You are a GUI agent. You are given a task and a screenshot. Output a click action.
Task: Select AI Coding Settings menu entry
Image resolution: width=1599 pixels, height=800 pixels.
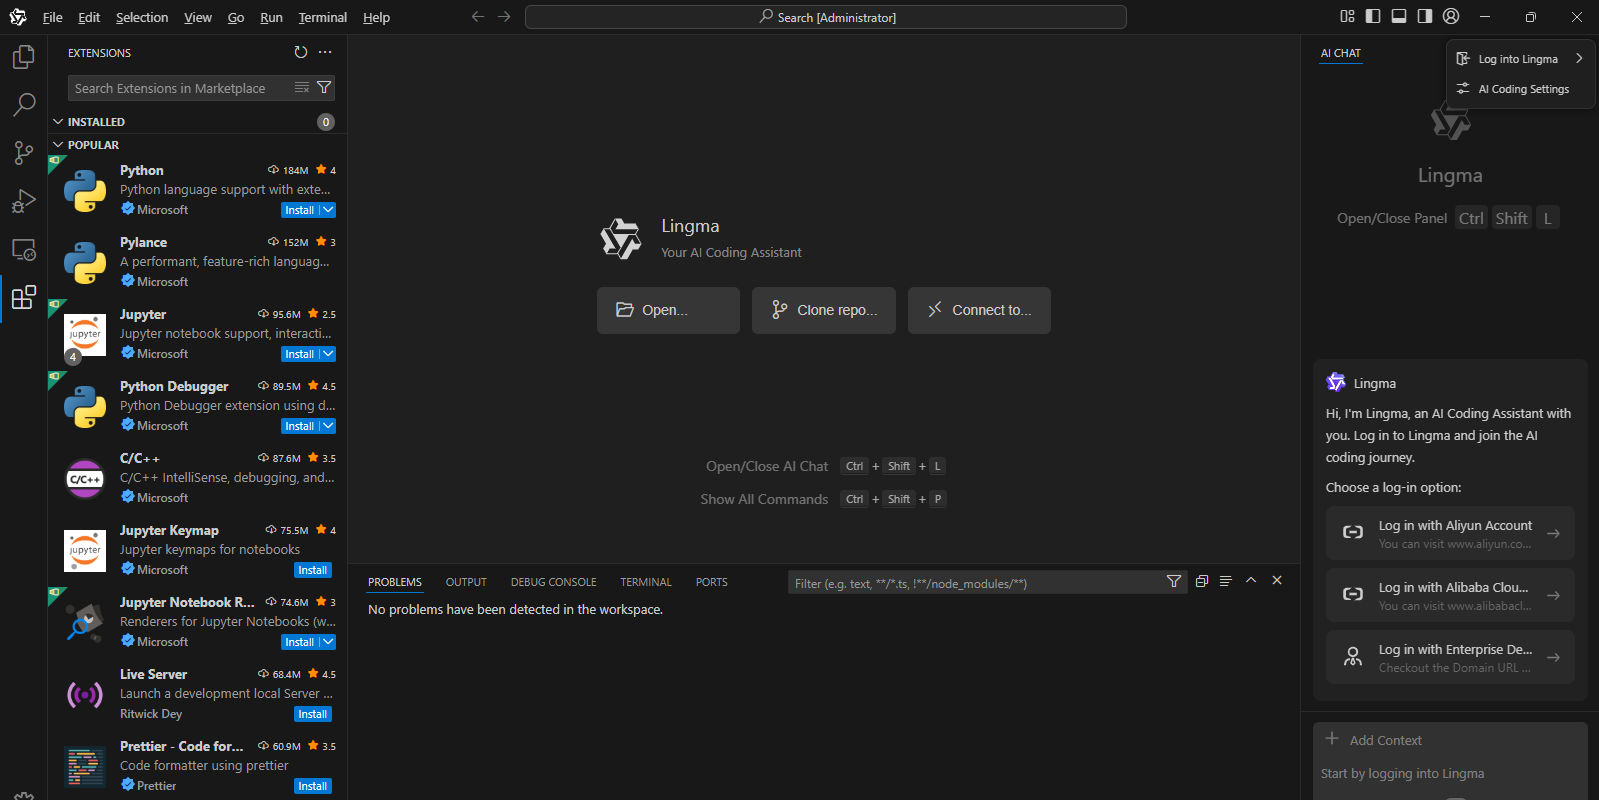(1523, 89)
